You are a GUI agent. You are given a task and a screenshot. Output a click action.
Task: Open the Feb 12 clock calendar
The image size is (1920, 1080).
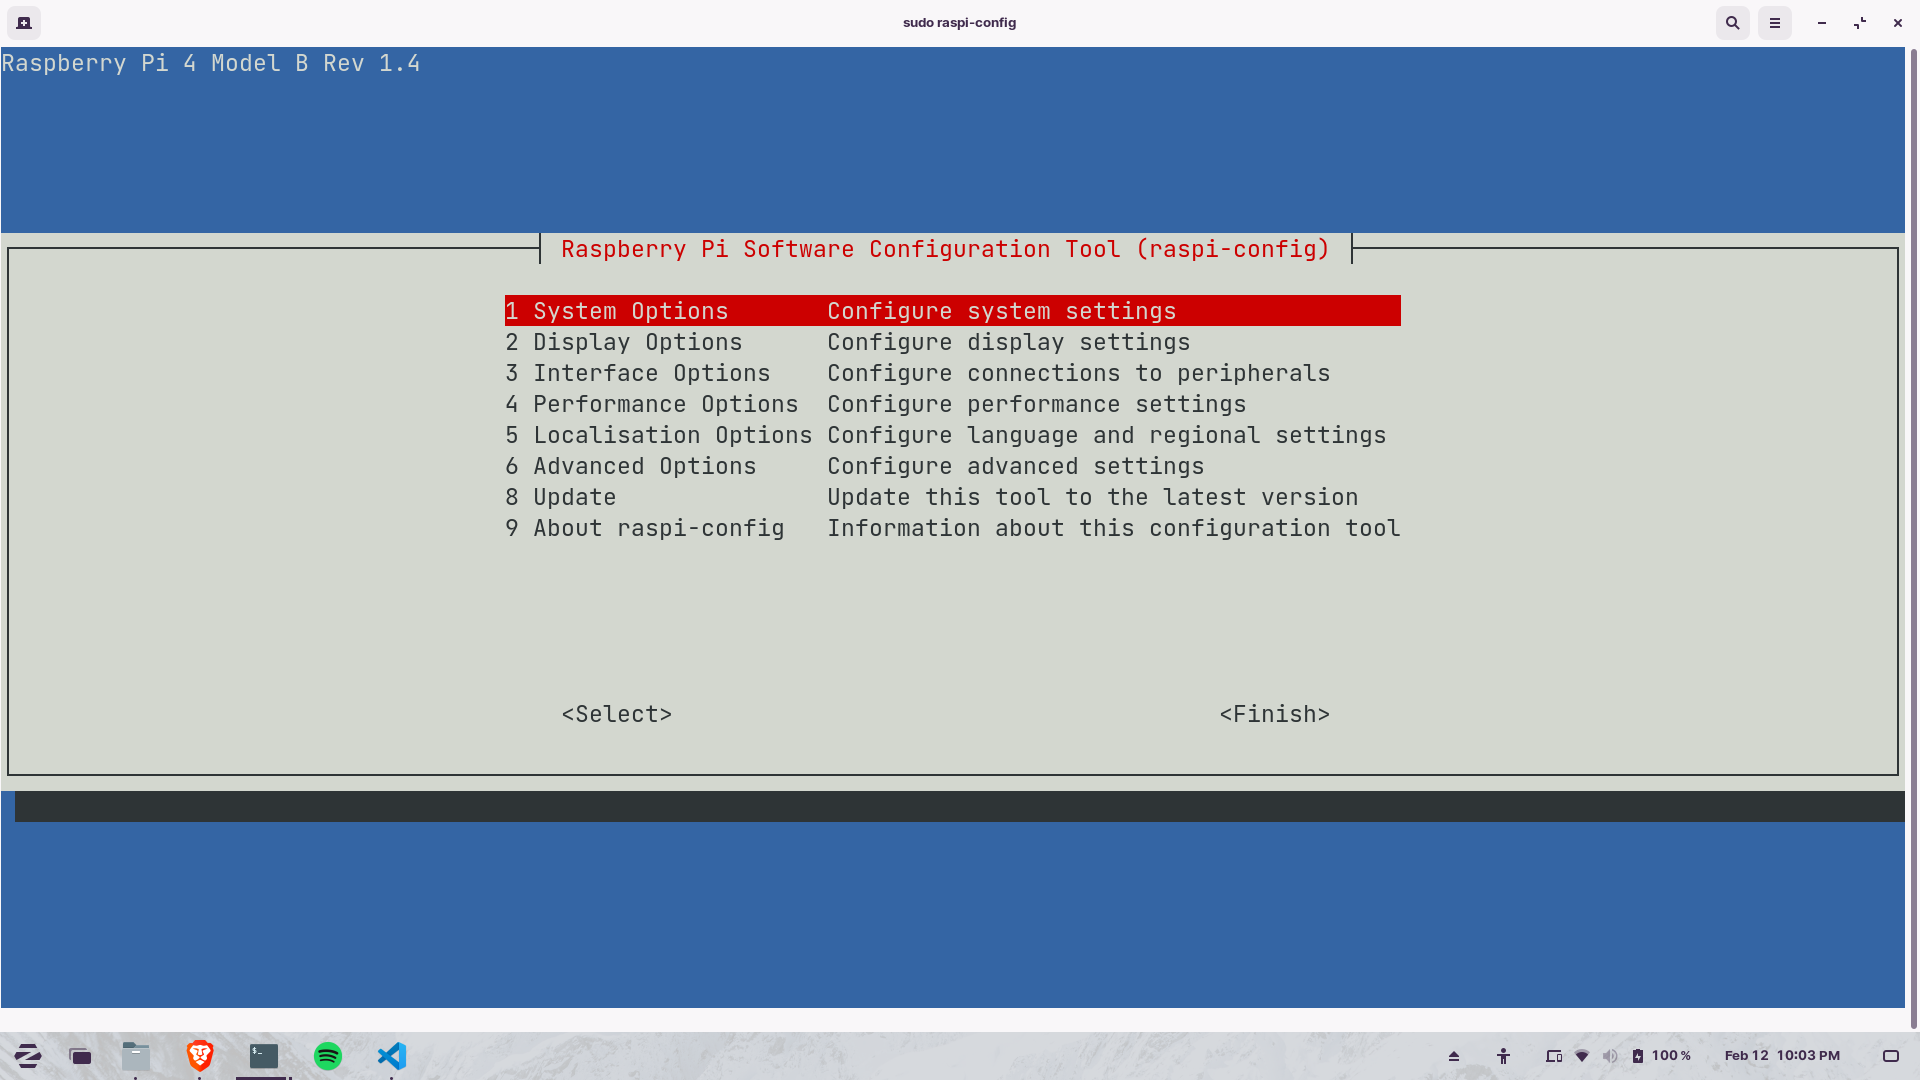coord(1782,1056)
